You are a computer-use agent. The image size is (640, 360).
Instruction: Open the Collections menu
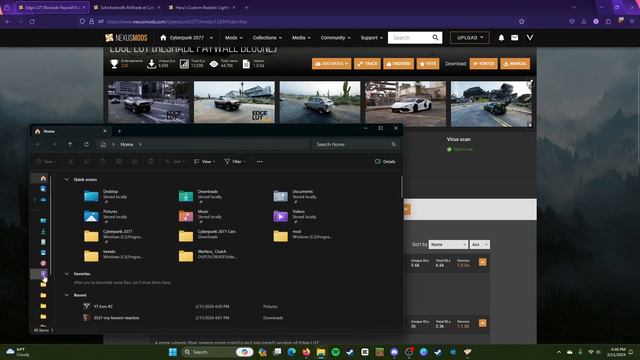coord(267,38)
